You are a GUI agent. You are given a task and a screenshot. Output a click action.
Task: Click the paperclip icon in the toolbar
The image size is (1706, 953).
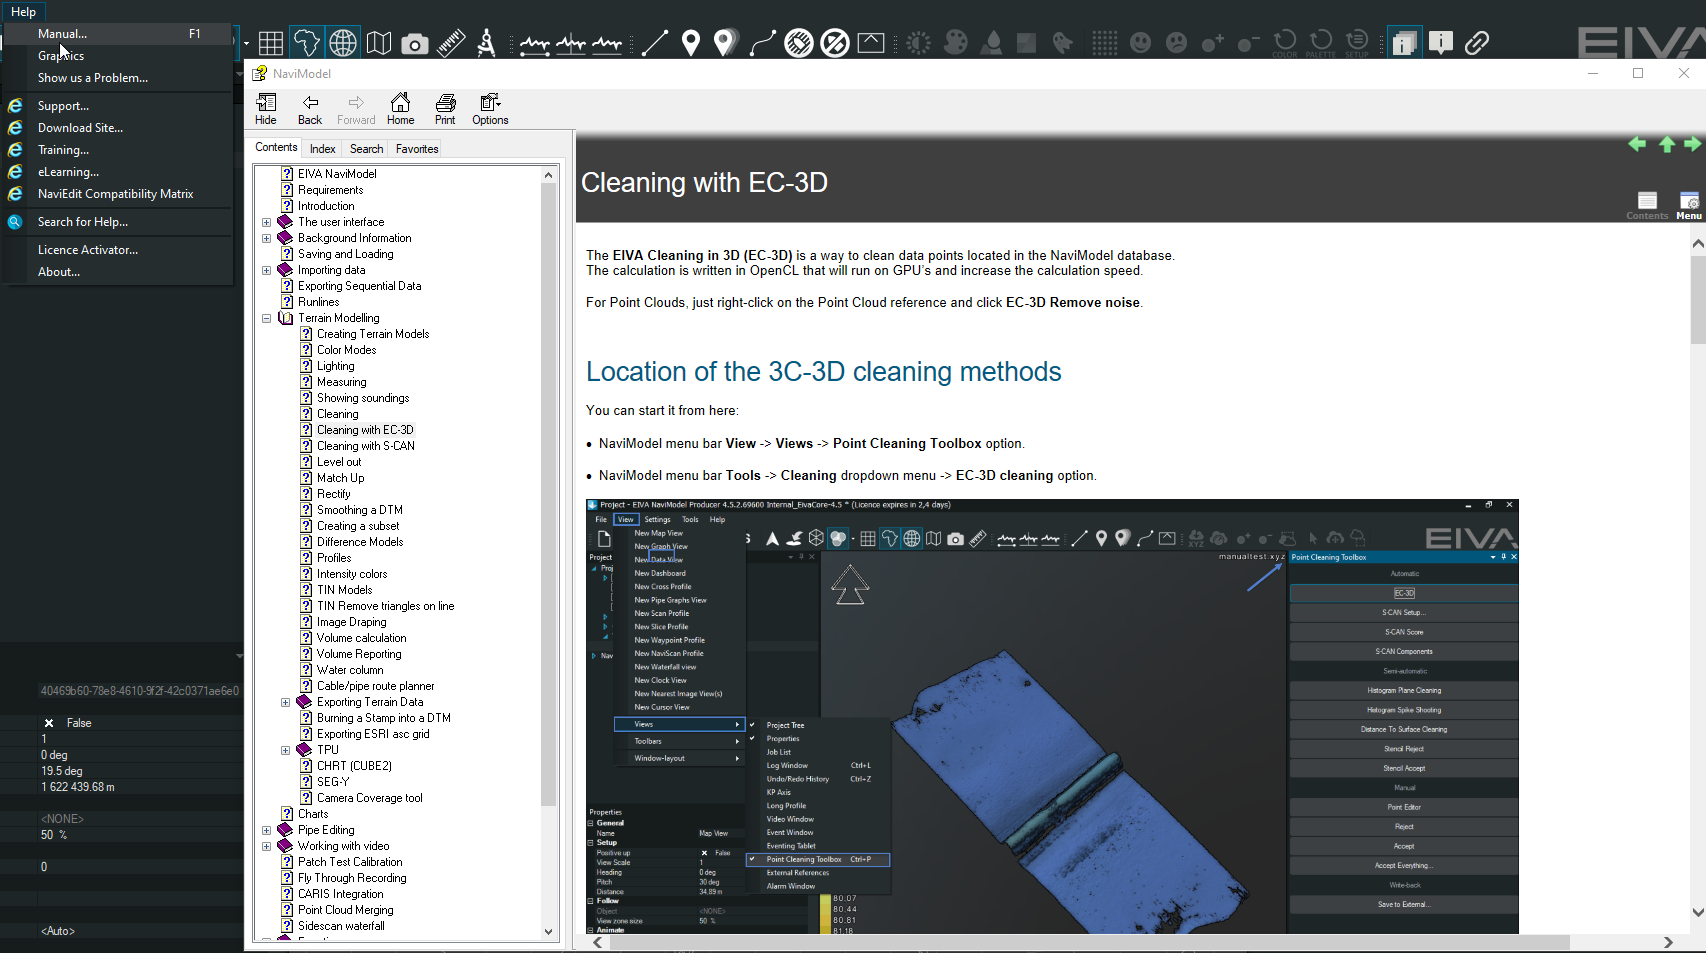(x=1477, y=43)
